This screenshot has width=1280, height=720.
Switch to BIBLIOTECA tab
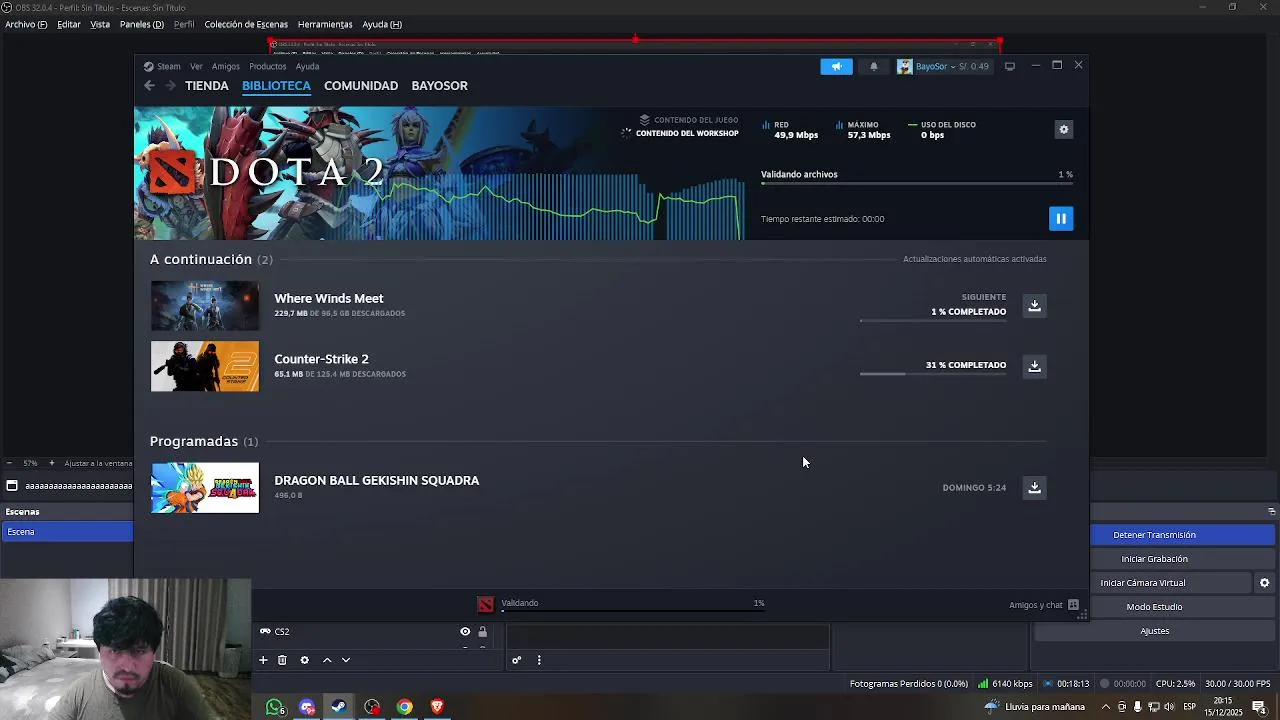tap(276, 86)
